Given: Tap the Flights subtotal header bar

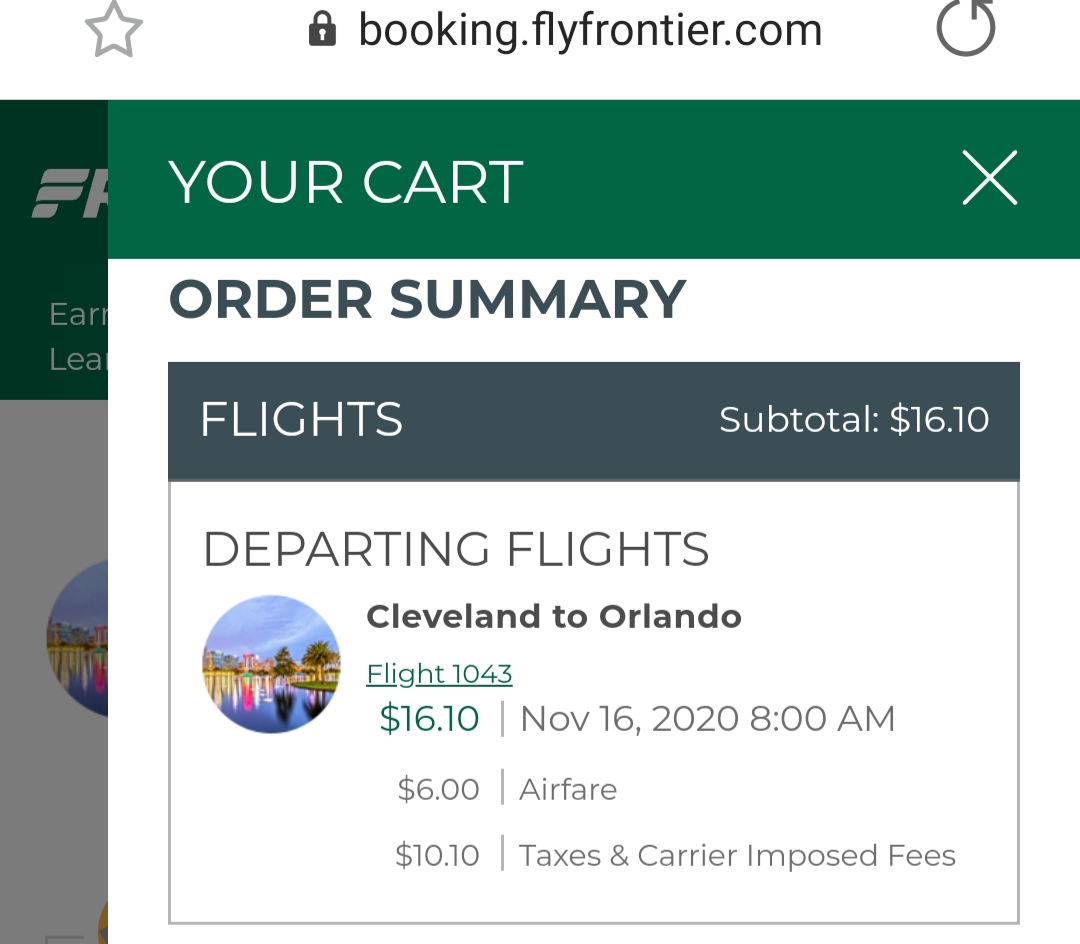Looking at the screenshot, I should coord(594,421).
